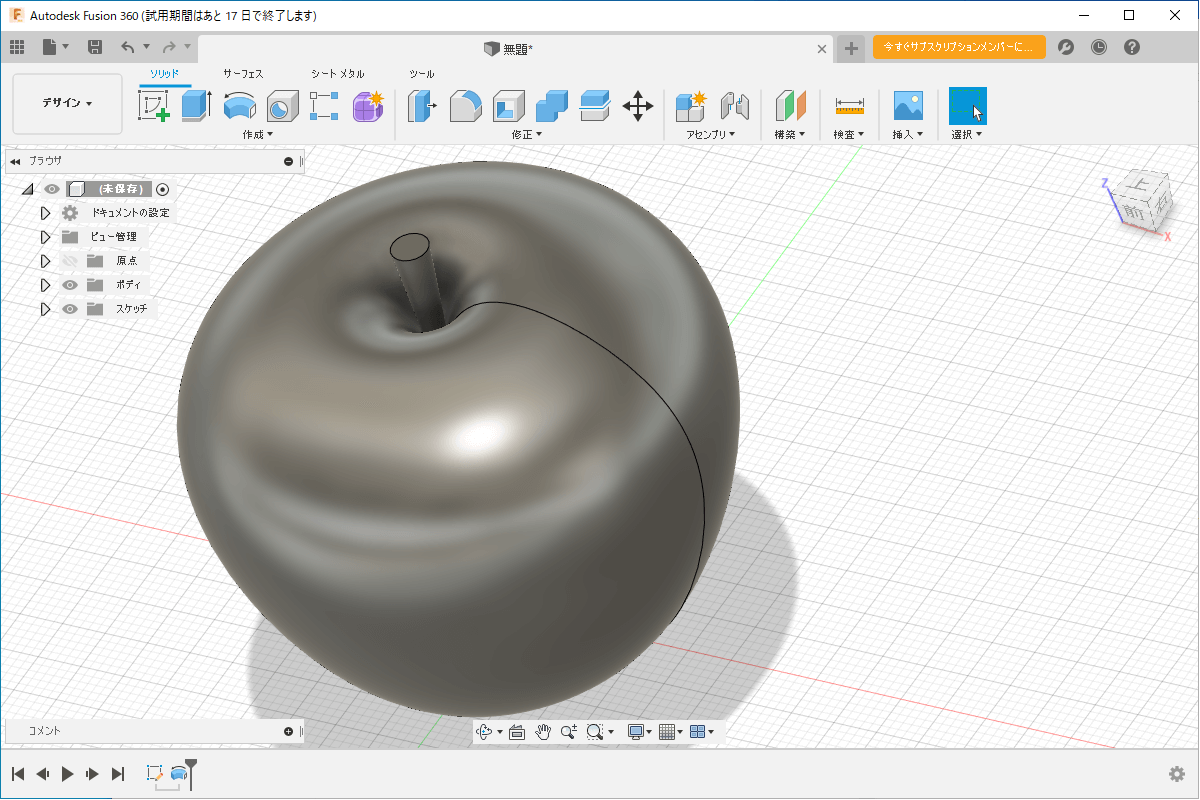Select the Joint tool
Screen dimensions: 1200x800
(735, 105)
